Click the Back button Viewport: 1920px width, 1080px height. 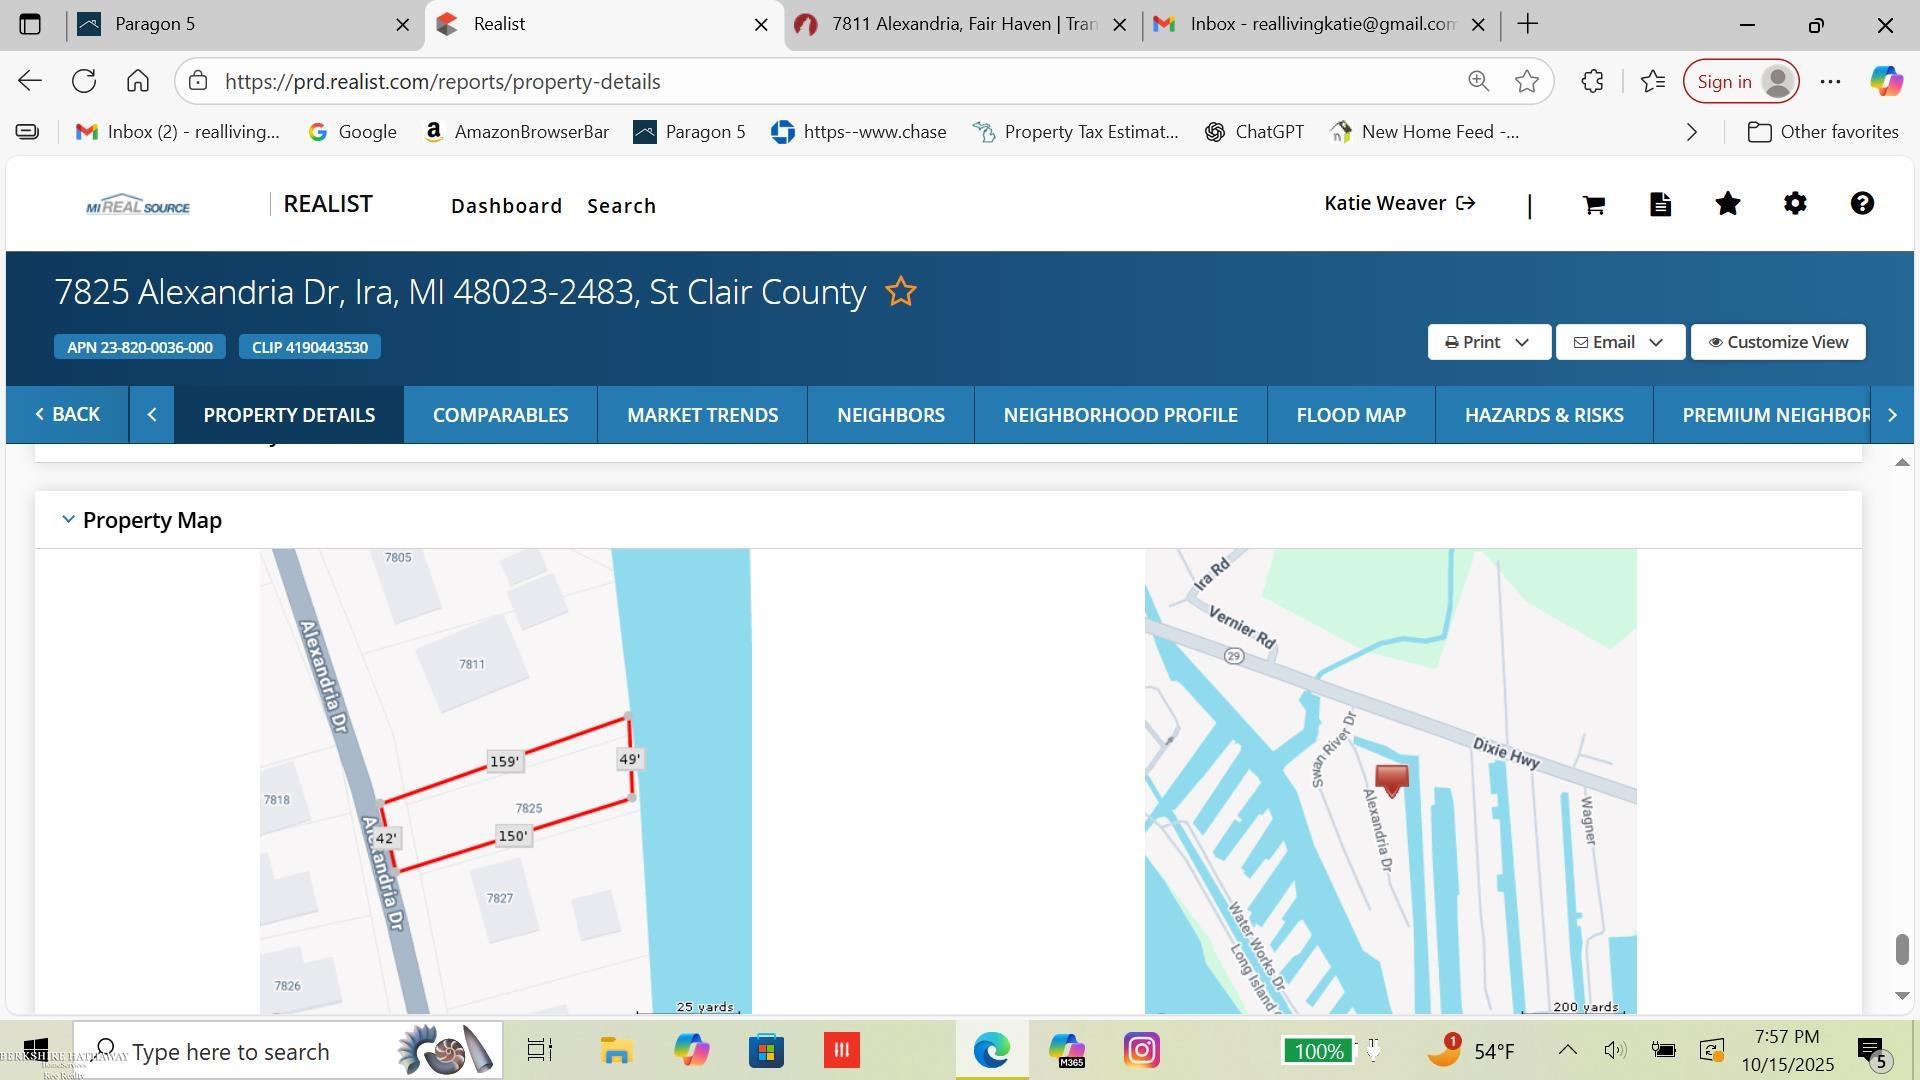tap(68, 415)
